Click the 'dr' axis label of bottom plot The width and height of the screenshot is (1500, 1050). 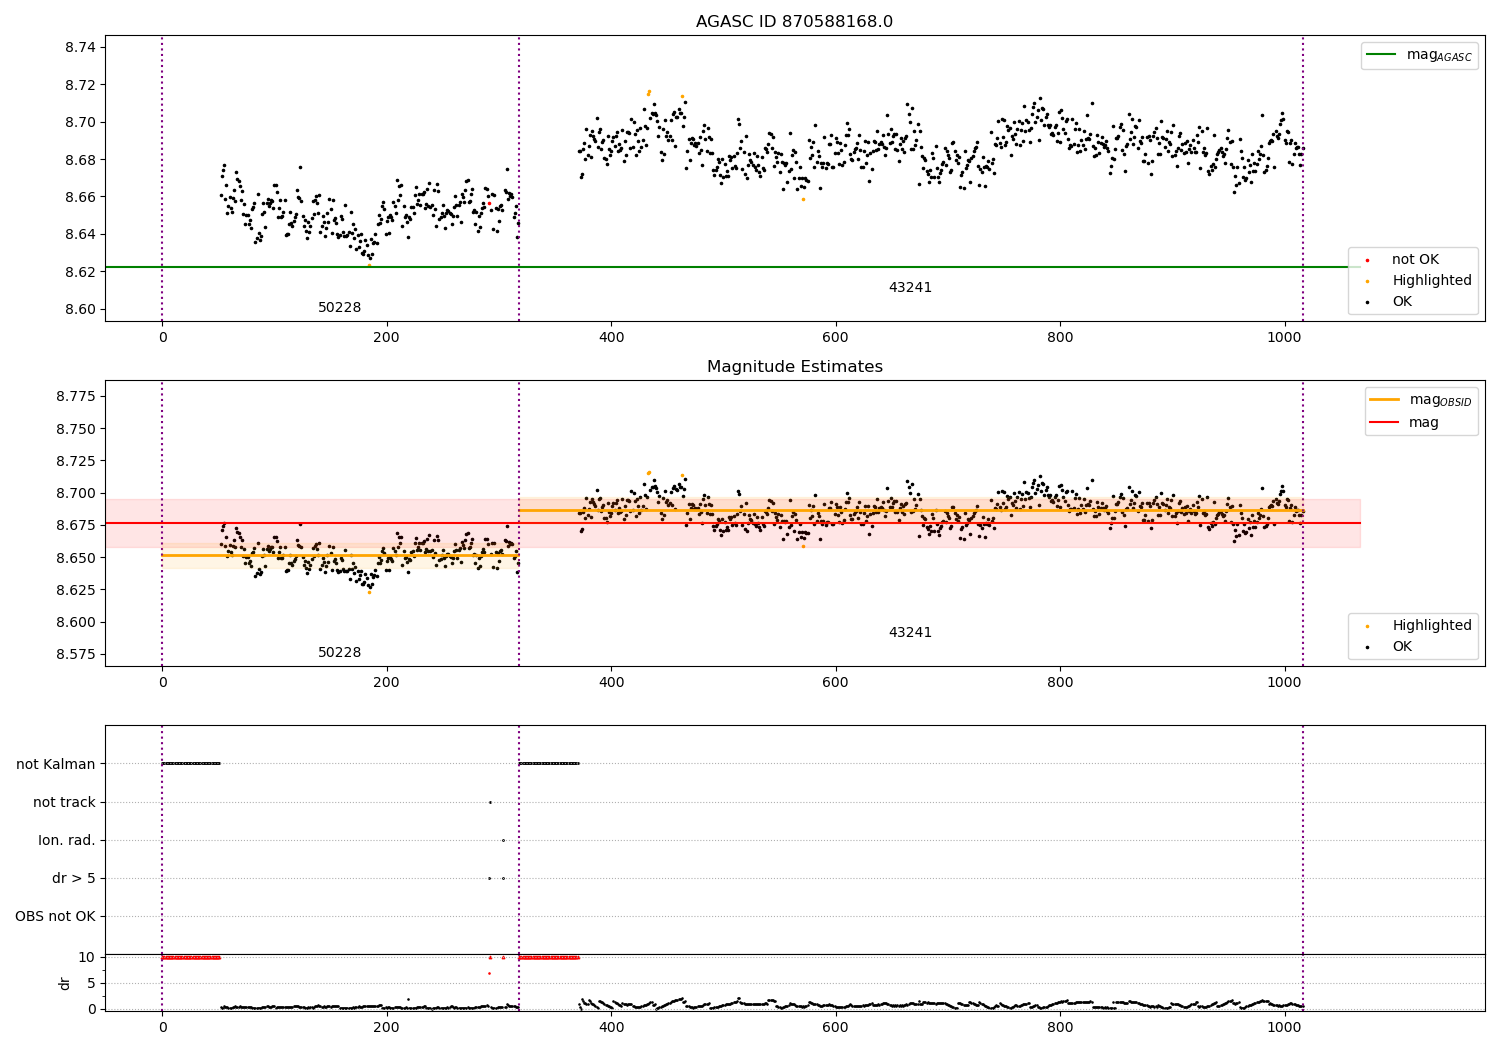[65, 983]
